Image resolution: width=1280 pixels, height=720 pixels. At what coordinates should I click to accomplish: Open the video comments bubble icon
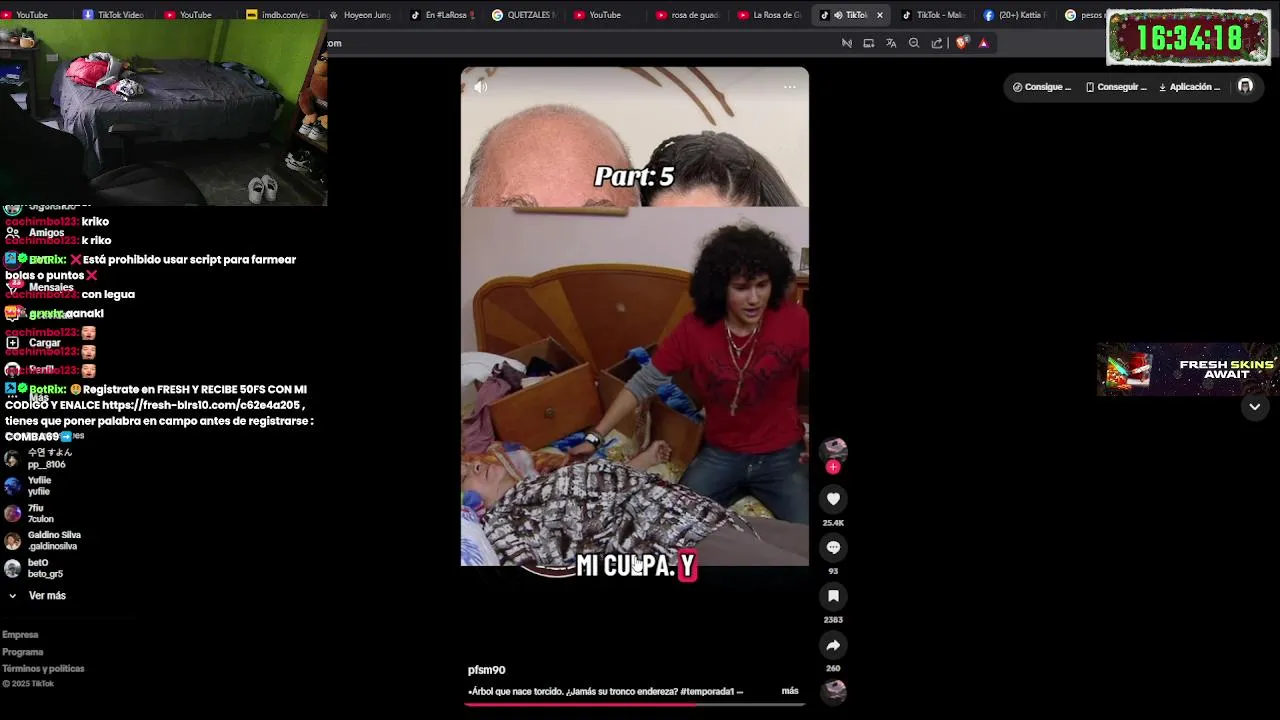(x=833, y=547)
